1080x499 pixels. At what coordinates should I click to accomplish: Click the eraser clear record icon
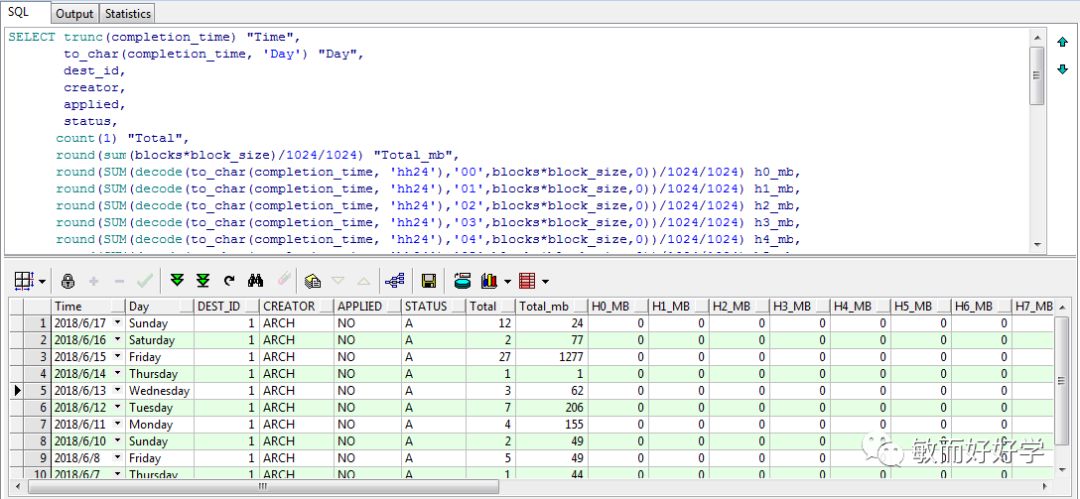tap(284, 281)
